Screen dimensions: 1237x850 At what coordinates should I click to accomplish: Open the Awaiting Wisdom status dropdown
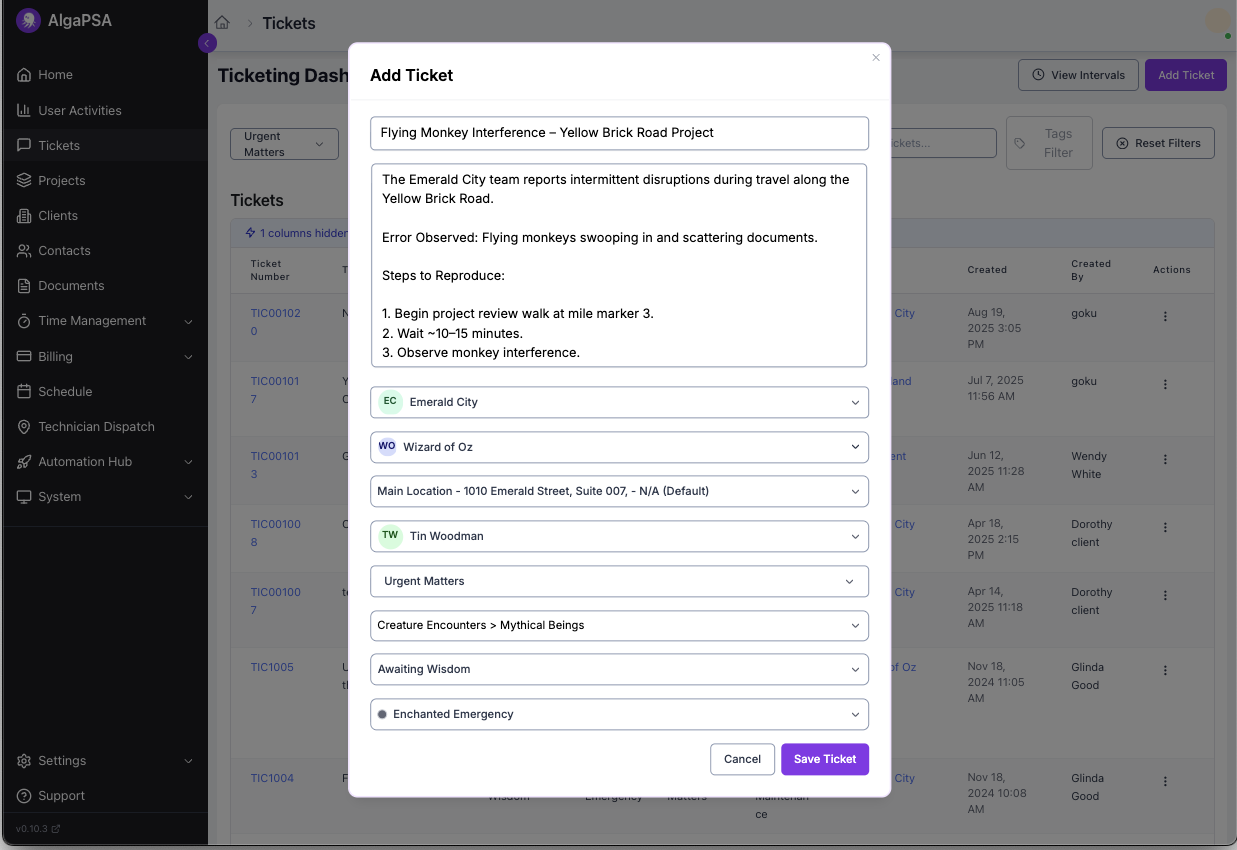(619, 670)
